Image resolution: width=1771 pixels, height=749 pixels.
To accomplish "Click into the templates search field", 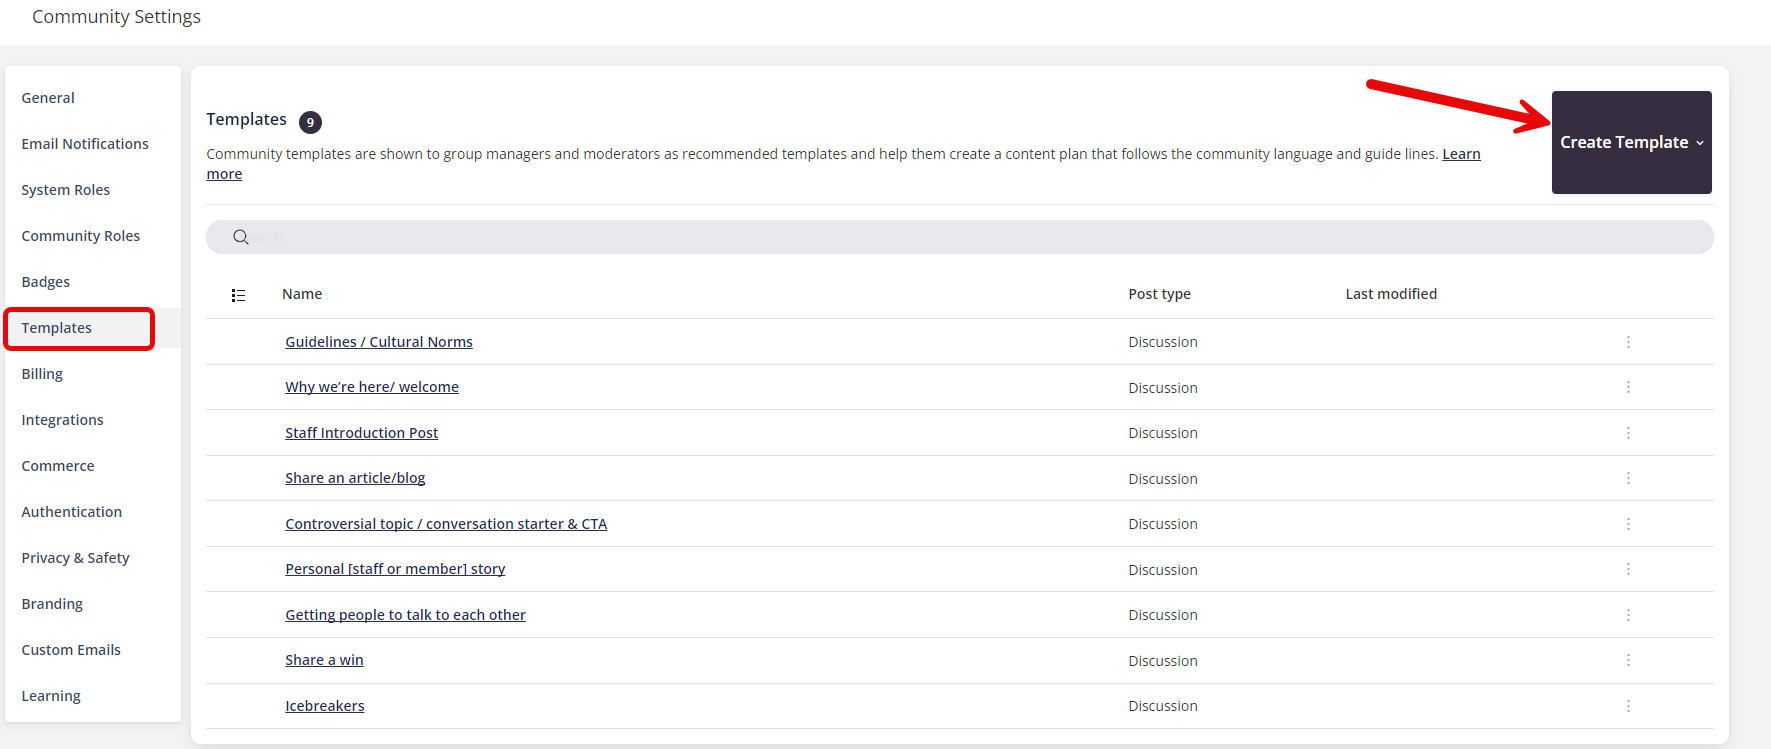I will coord(960,237).
